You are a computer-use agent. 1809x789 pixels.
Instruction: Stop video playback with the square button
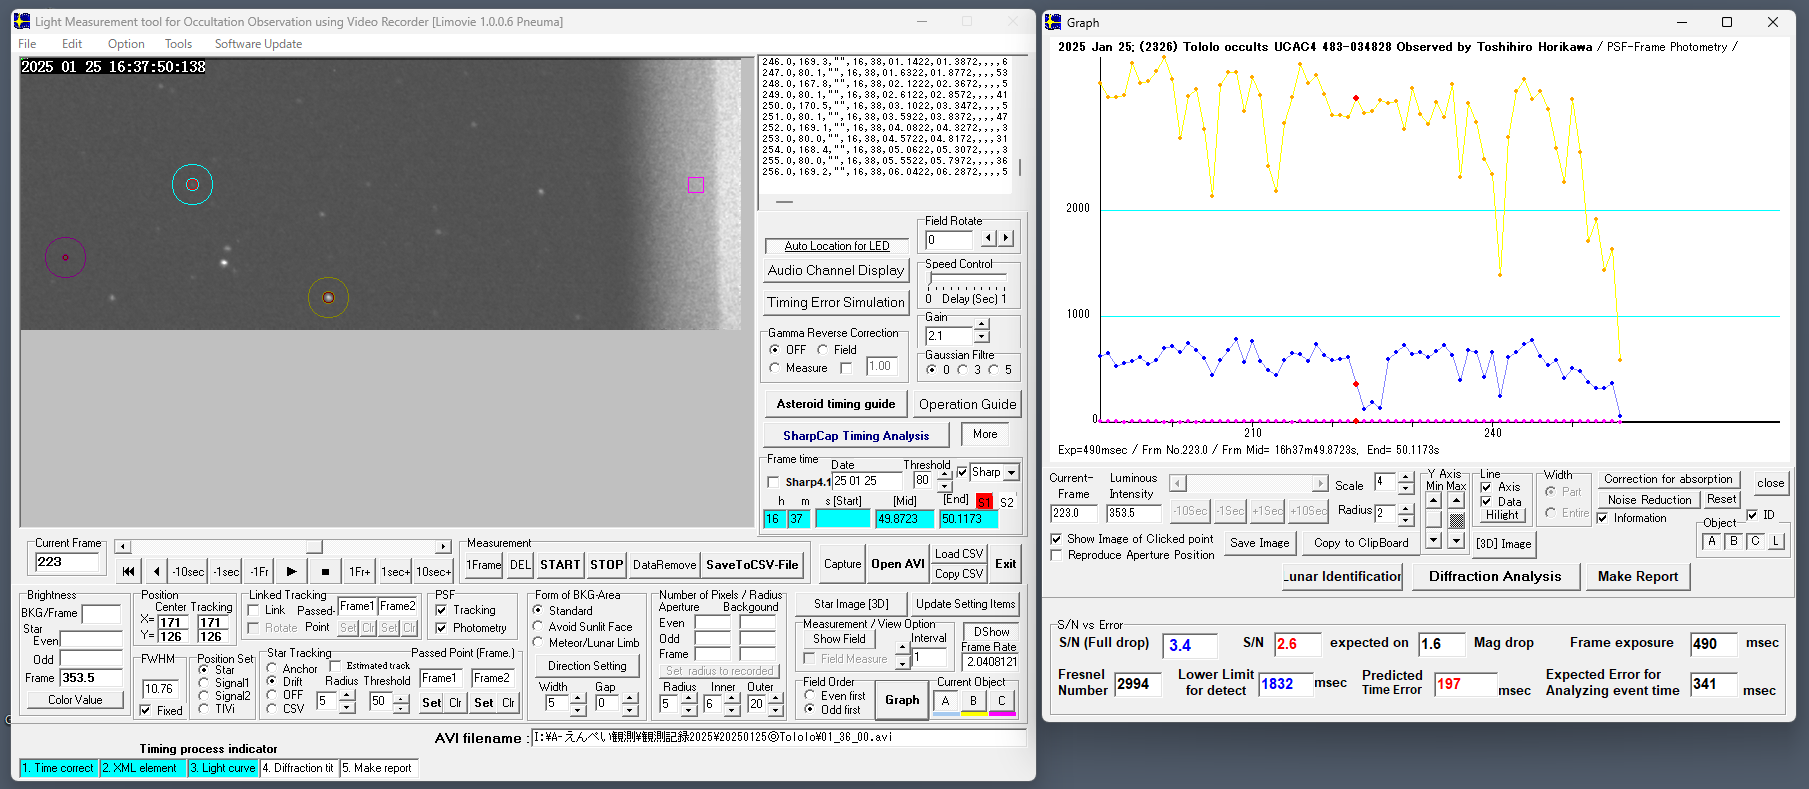click(x=325, y=572)
